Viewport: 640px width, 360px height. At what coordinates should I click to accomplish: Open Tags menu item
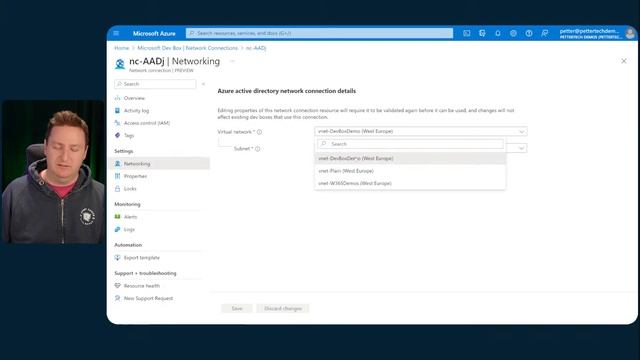(x=129, y=136)
